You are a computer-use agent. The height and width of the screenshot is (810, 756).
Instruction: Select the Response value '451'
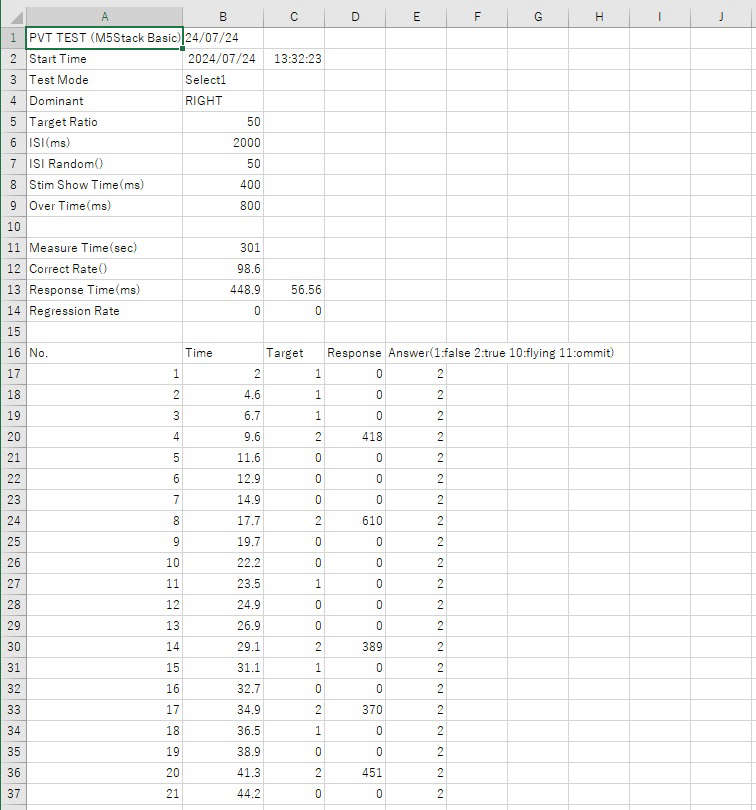point(355,773)
